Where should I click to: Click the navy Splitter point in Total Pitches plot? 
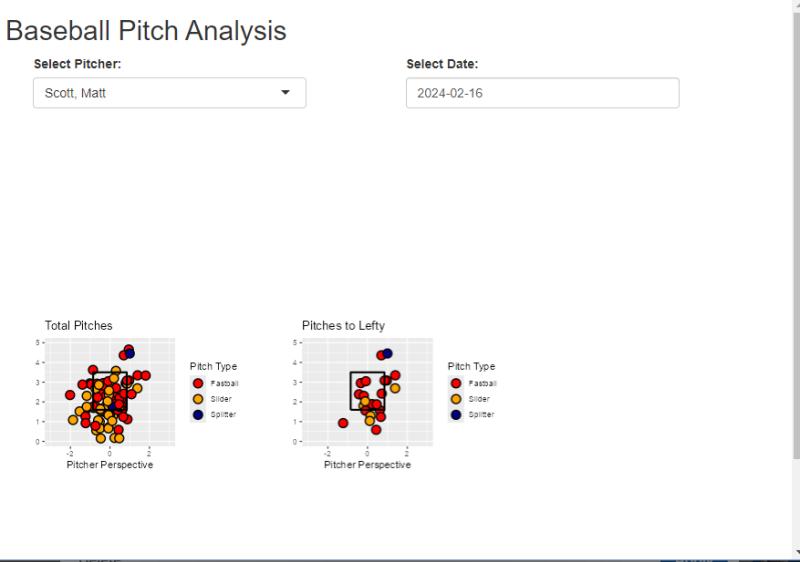coord(130,353)
